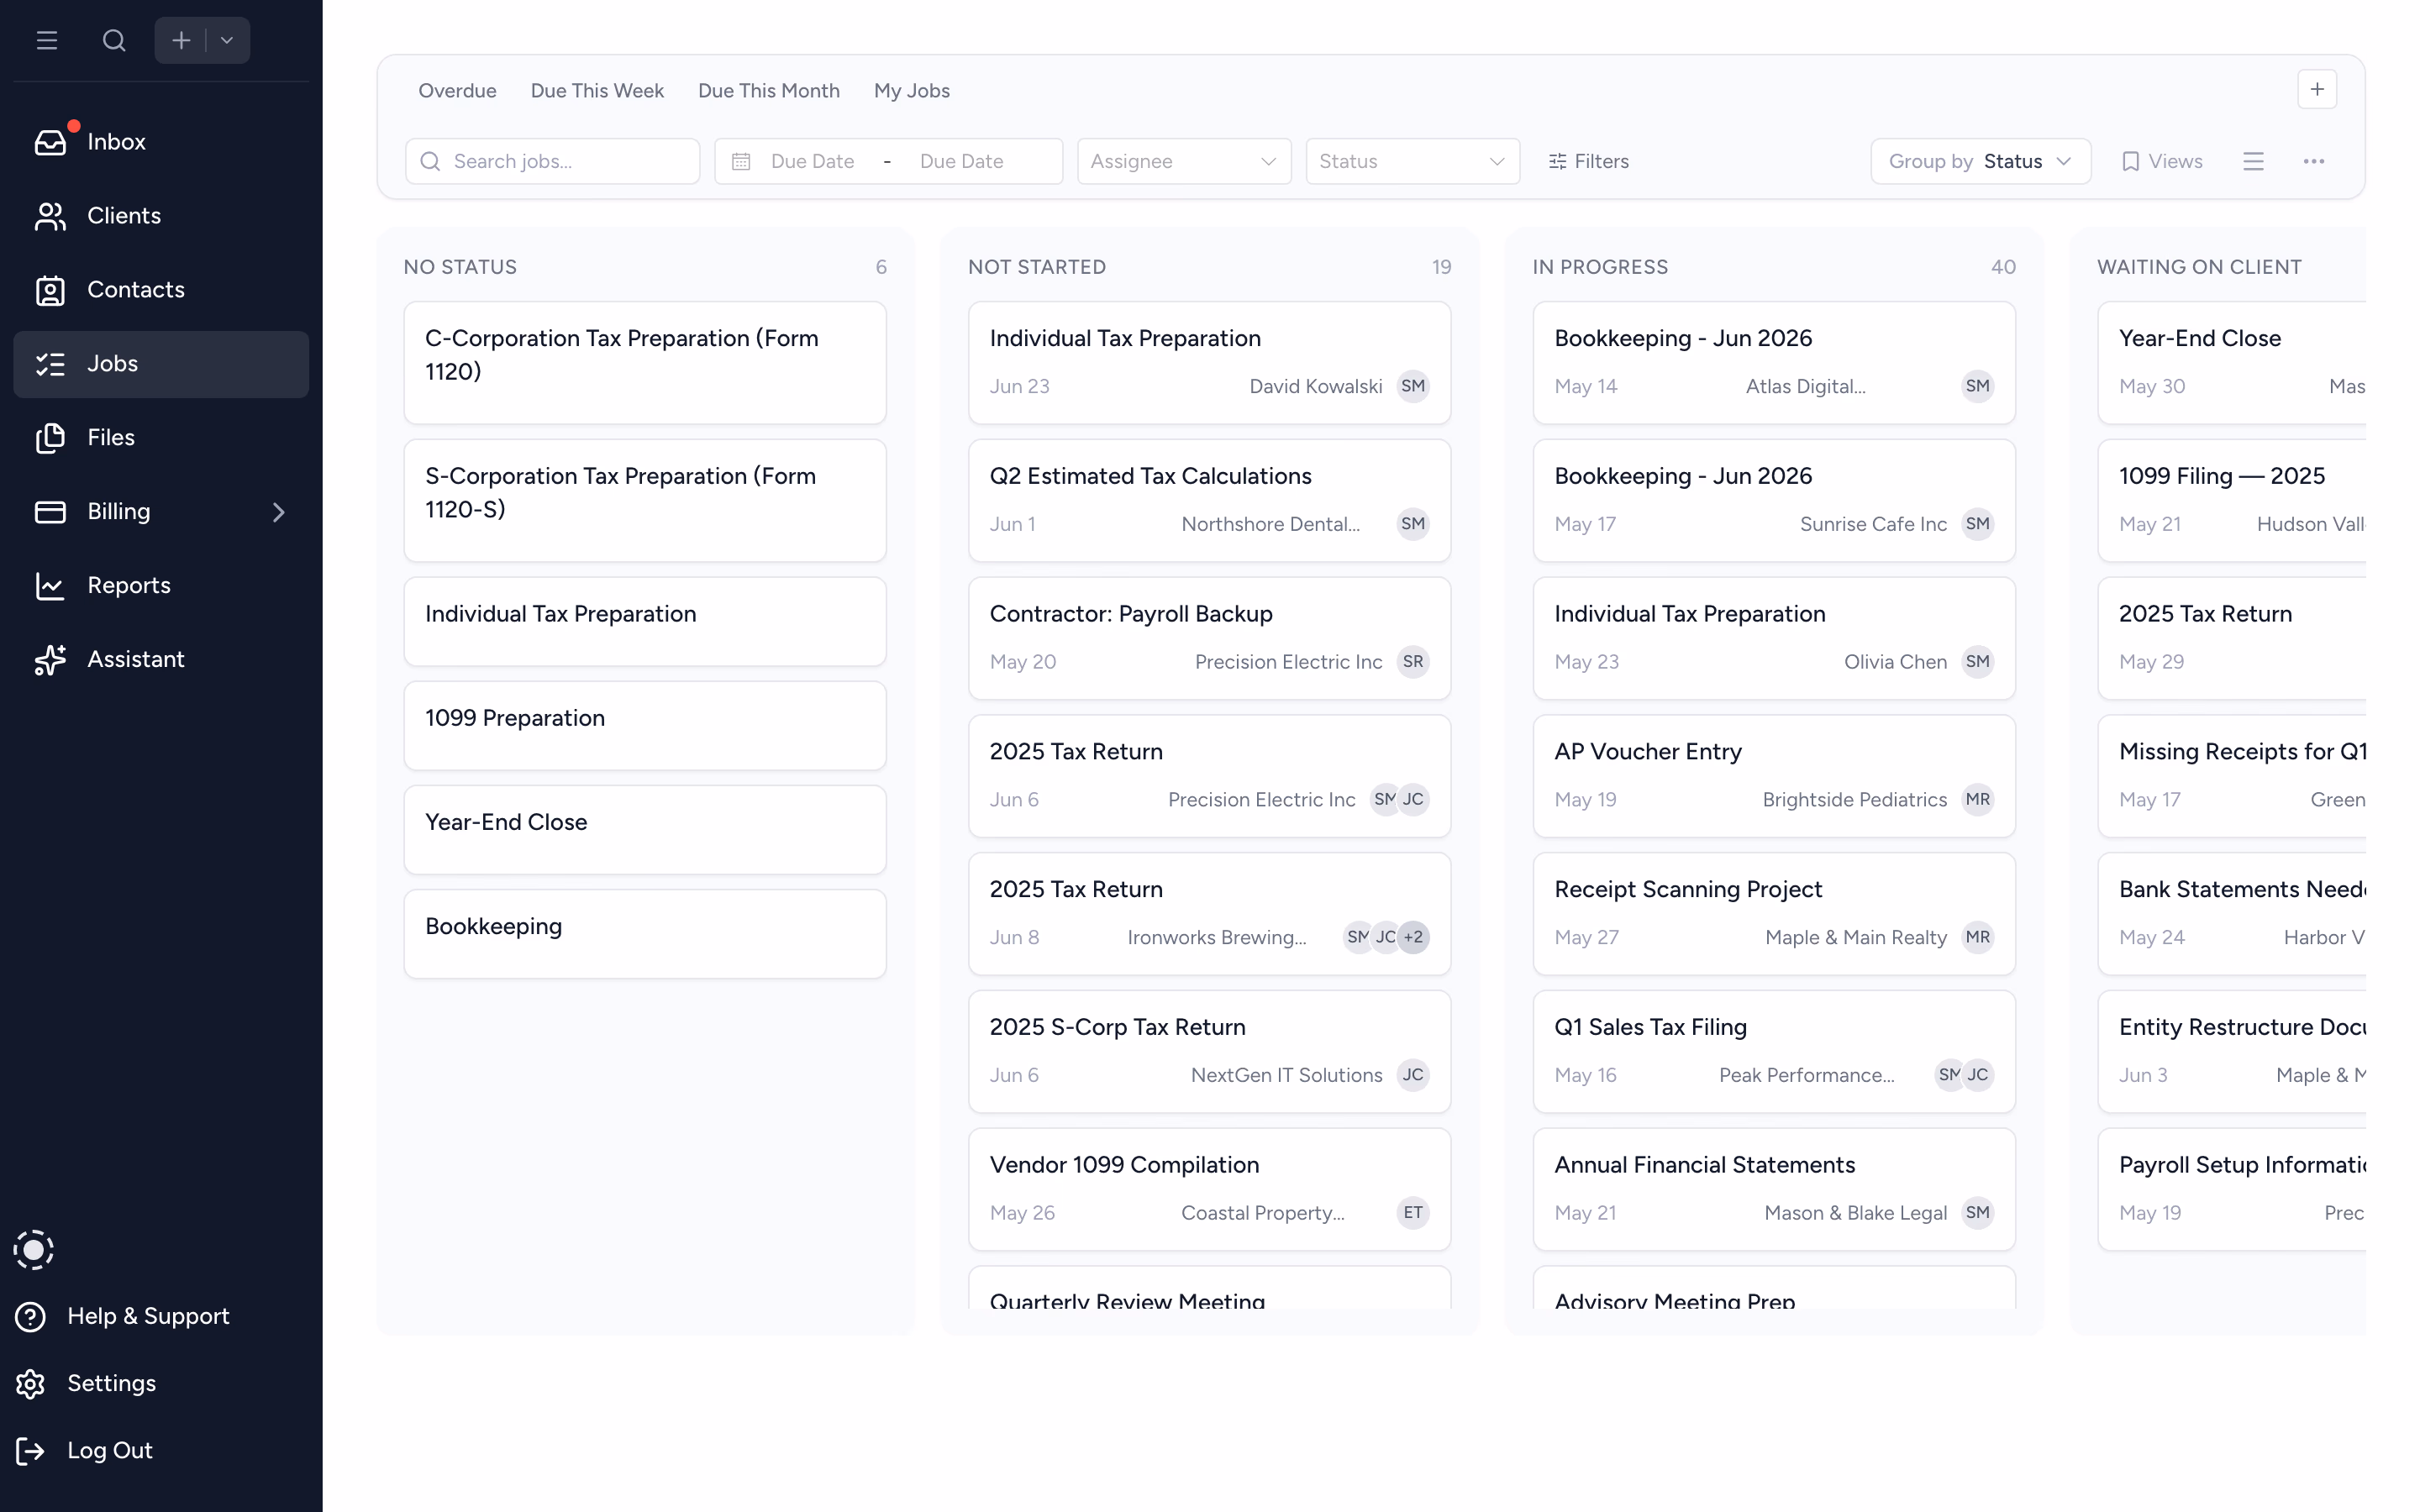Click NOT STARTED column header

point(1036,267)
